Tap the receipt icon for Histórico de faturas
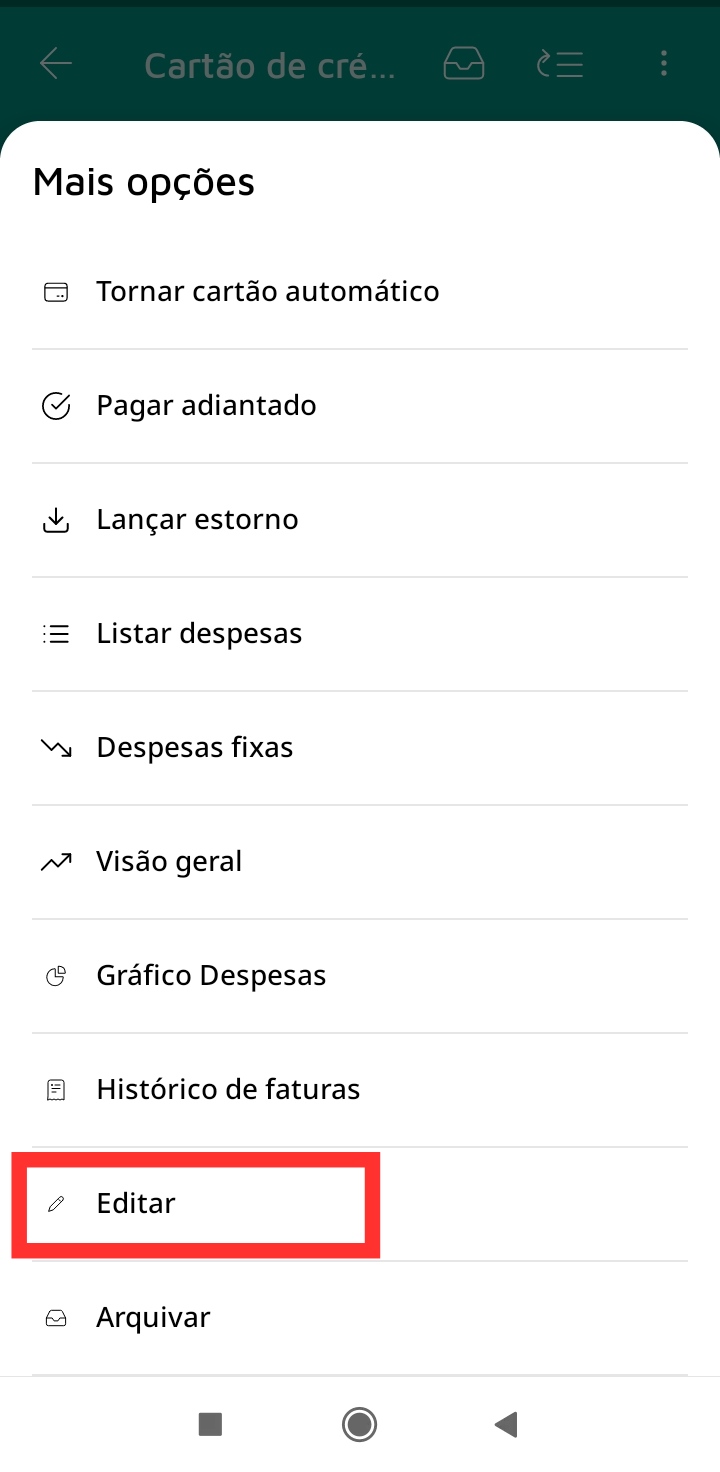 click(x=56, y=1090)
